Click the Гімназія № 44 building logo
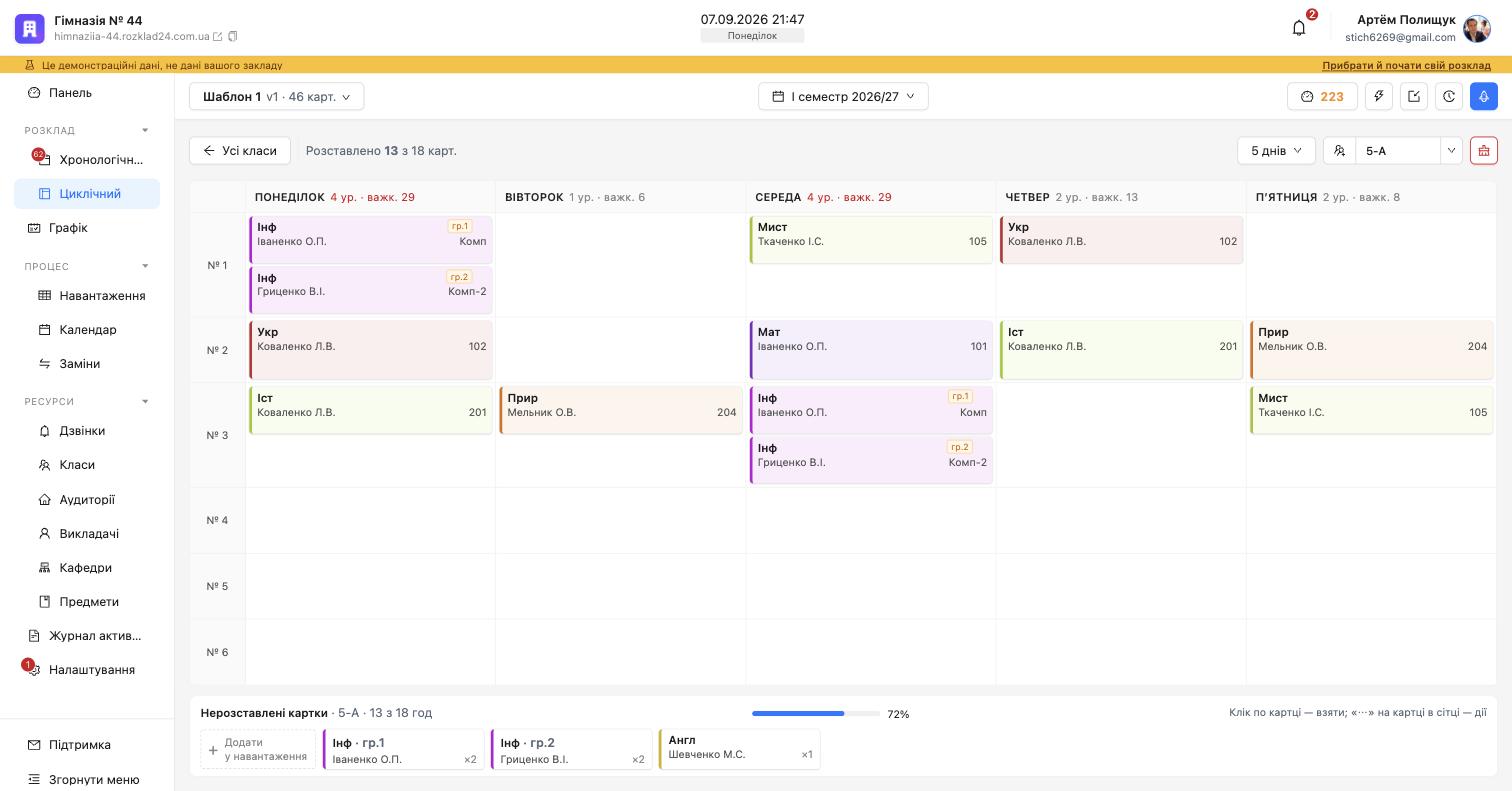The width and height of the screenshot is (1512, 791). pos(30,29)
